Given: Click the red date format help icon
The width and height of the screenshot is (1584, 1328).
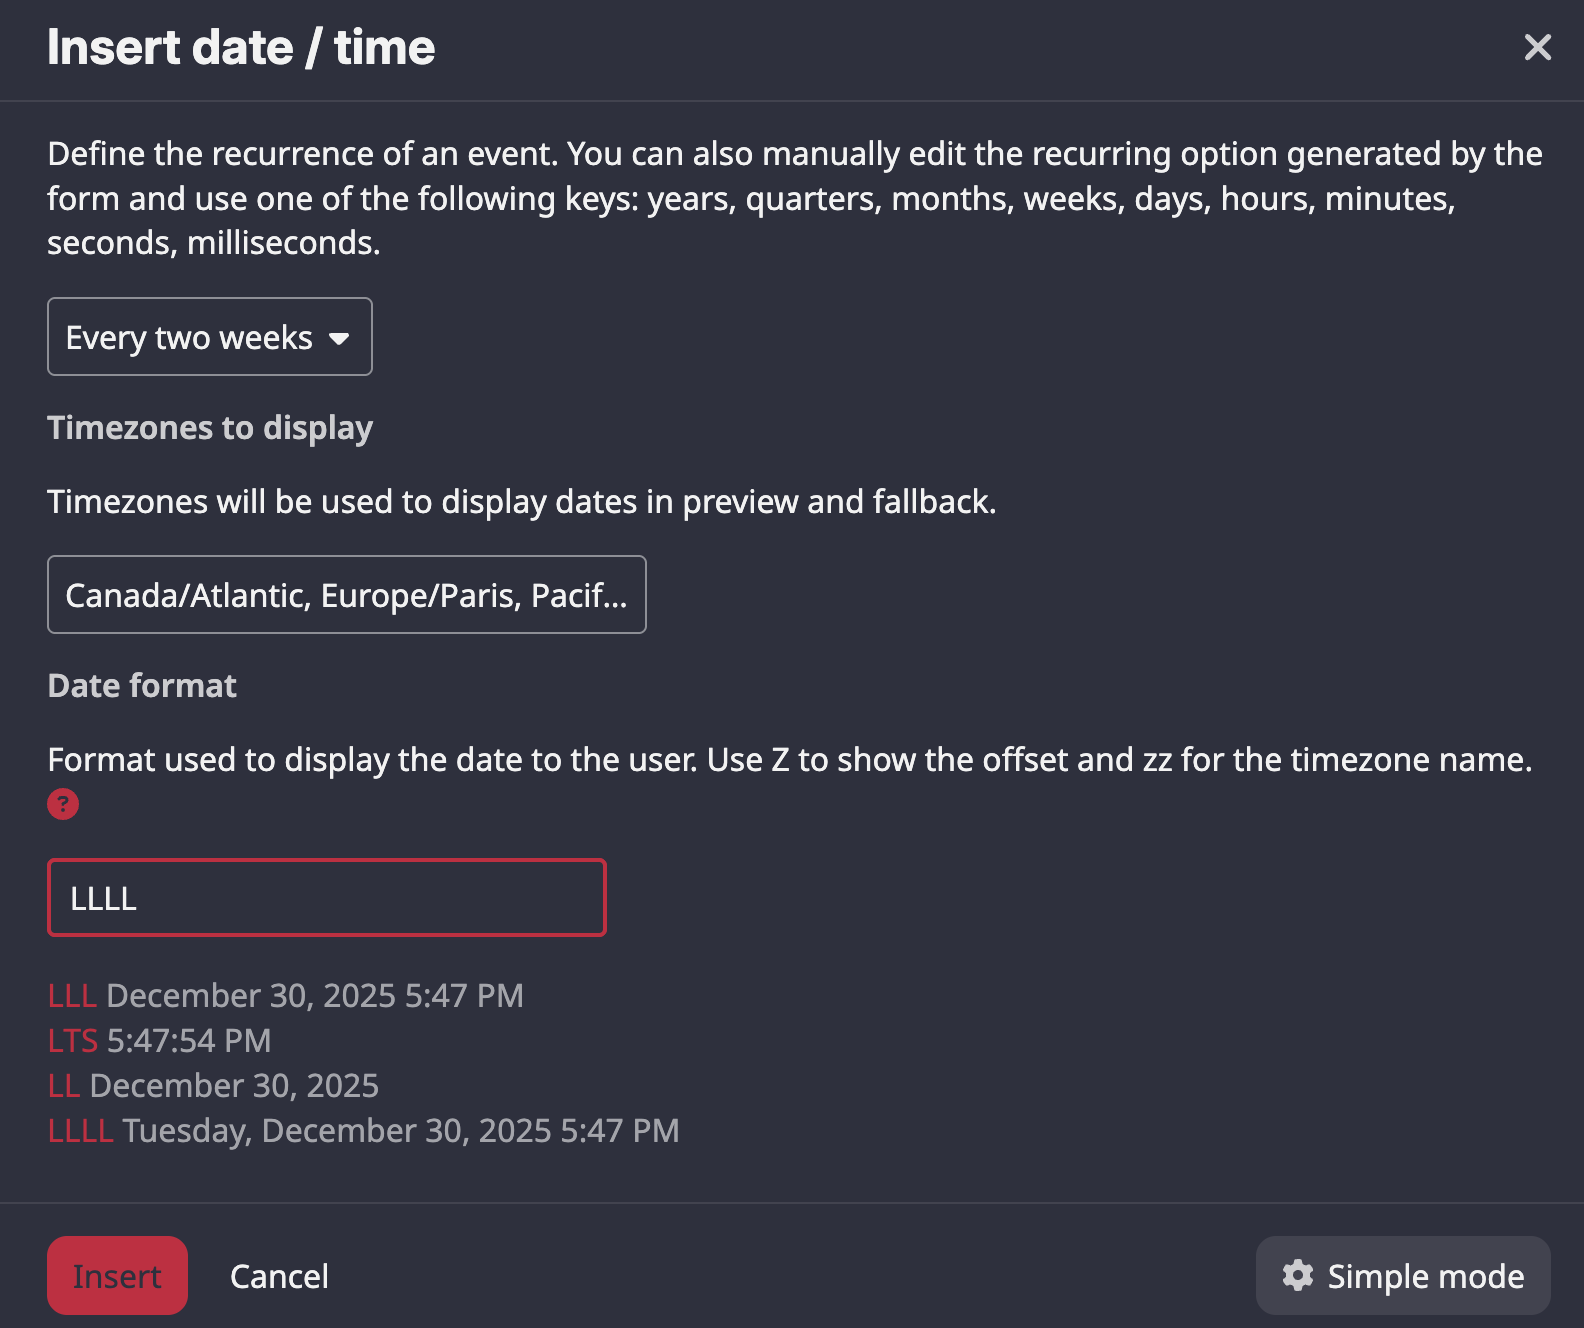Looking at the screenshot, I should pyautogui.click(x=63, y=804).
